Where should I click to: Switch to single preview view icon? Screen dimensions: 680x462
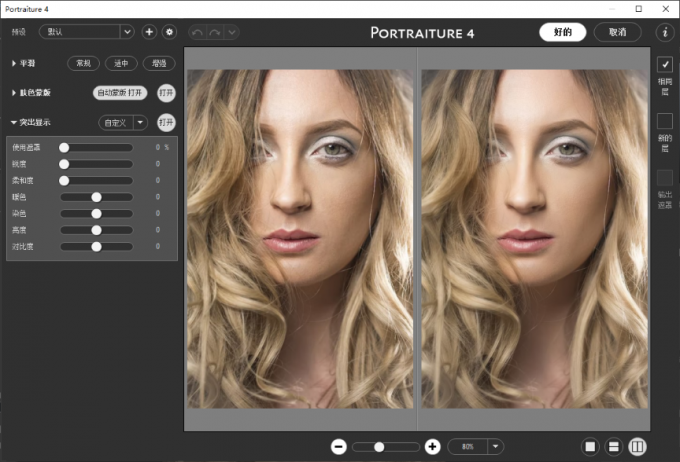(x=590, y=447)
